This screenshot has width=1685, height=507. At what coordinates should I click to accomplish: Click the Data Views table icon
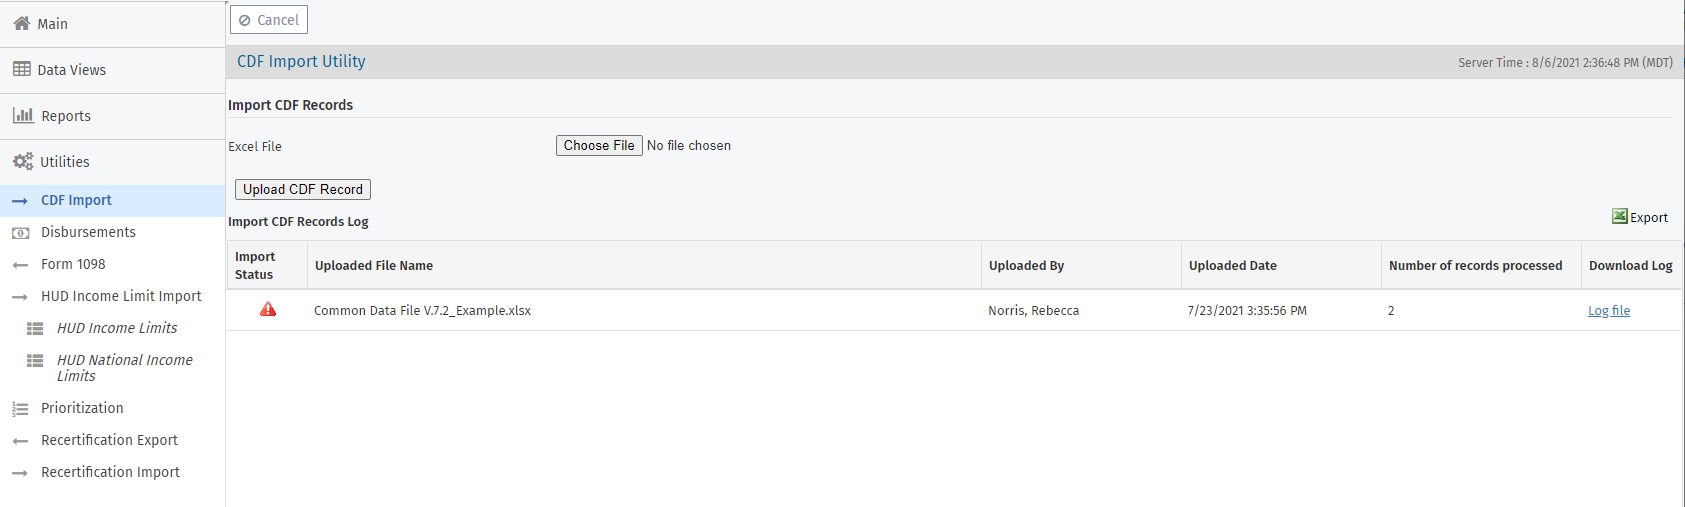click(21, 69)
